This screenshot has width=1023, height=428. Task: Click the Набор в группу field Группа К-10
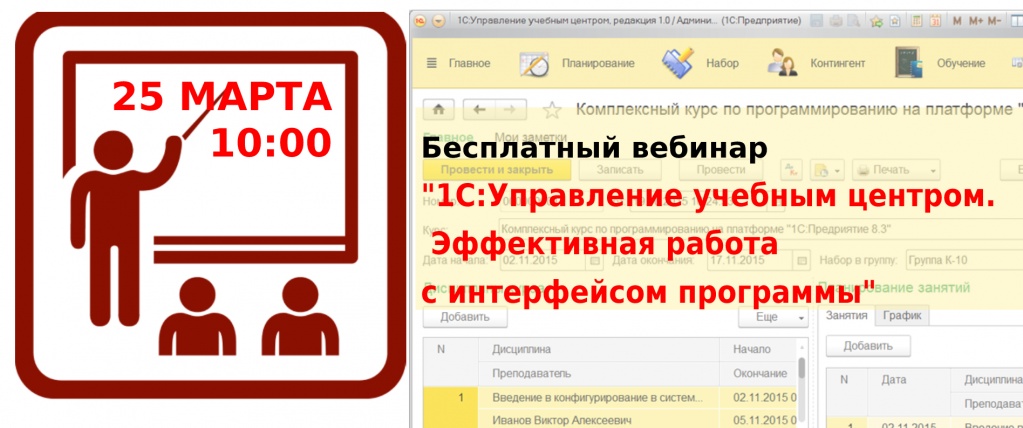(x=964, y=261)
